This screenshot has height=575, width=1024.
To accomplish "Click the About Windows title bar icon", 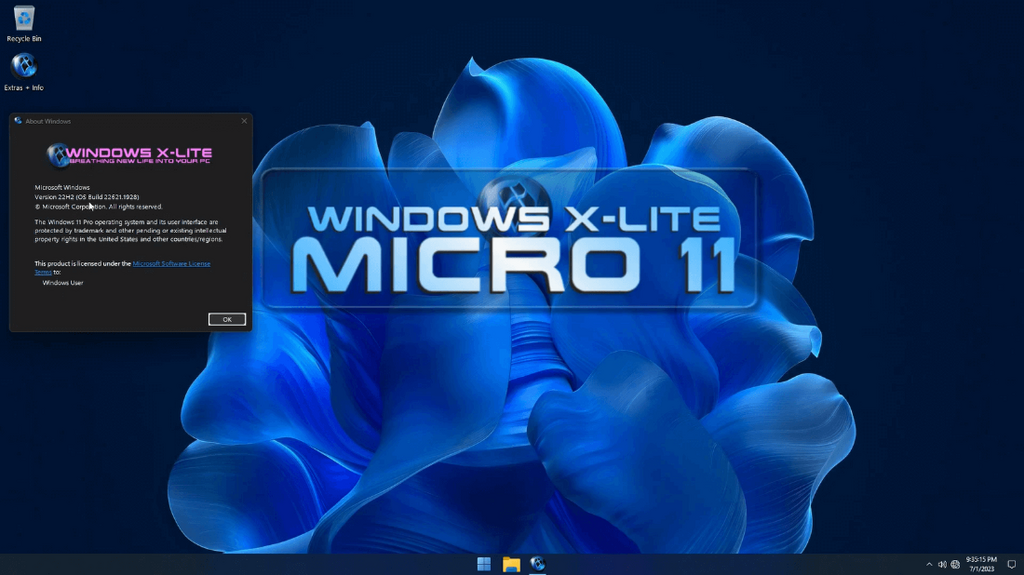I will [x=18, y=121].
